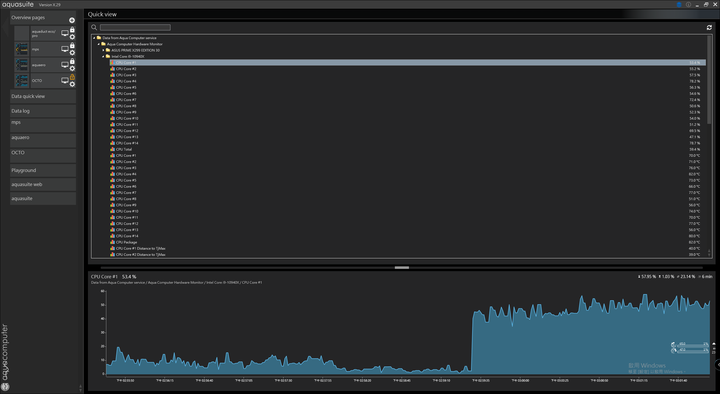
Task: Select CPU Core #14 load percentage row
Action: tap(408, 143)
